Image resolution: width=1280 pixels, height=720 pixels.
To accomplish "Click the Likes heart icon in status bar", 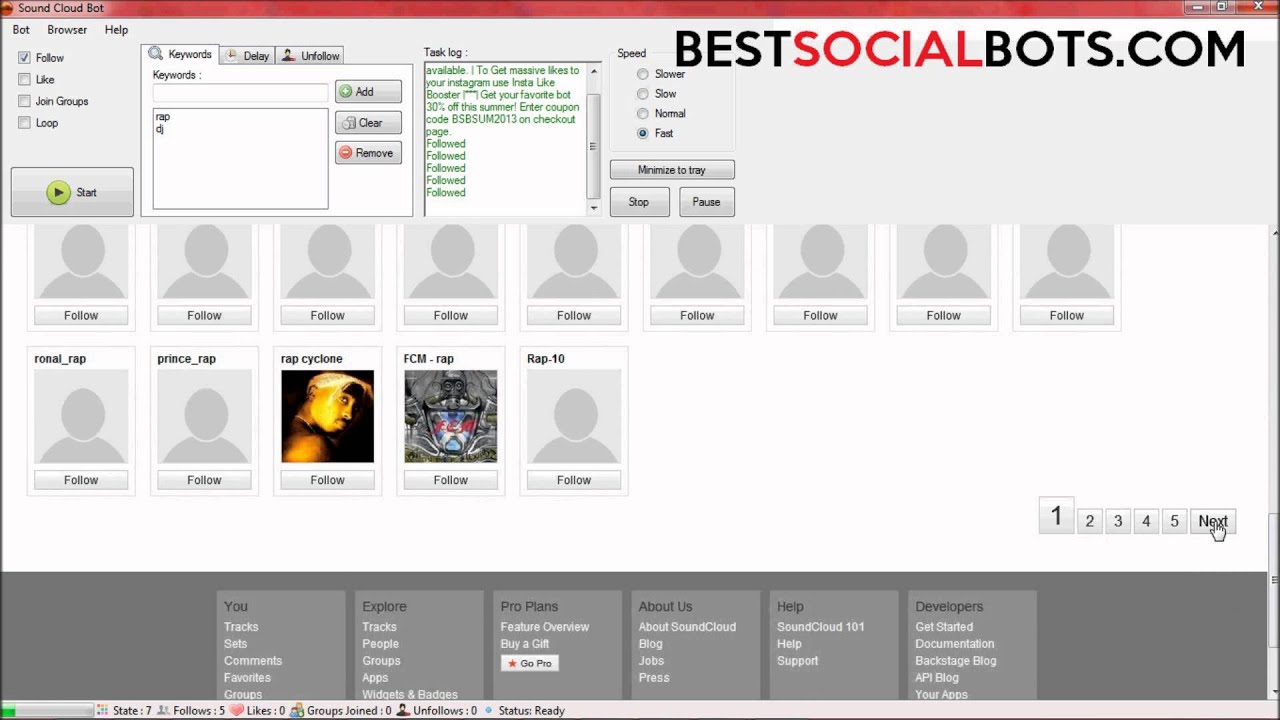I will coord(237,711).
